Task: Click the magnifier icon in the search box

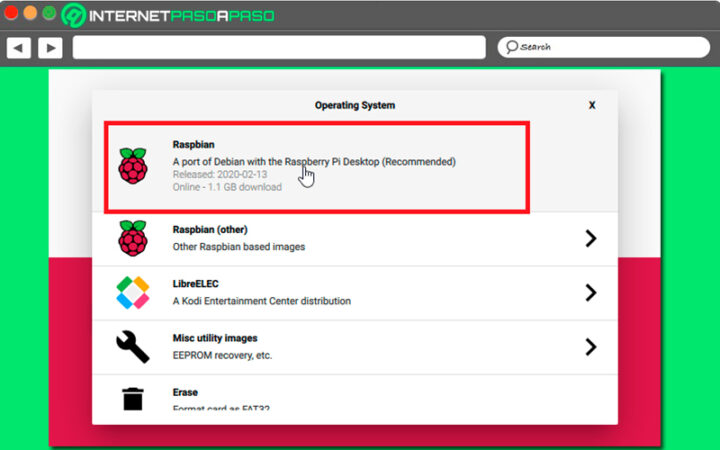Action: coord(510,47)
